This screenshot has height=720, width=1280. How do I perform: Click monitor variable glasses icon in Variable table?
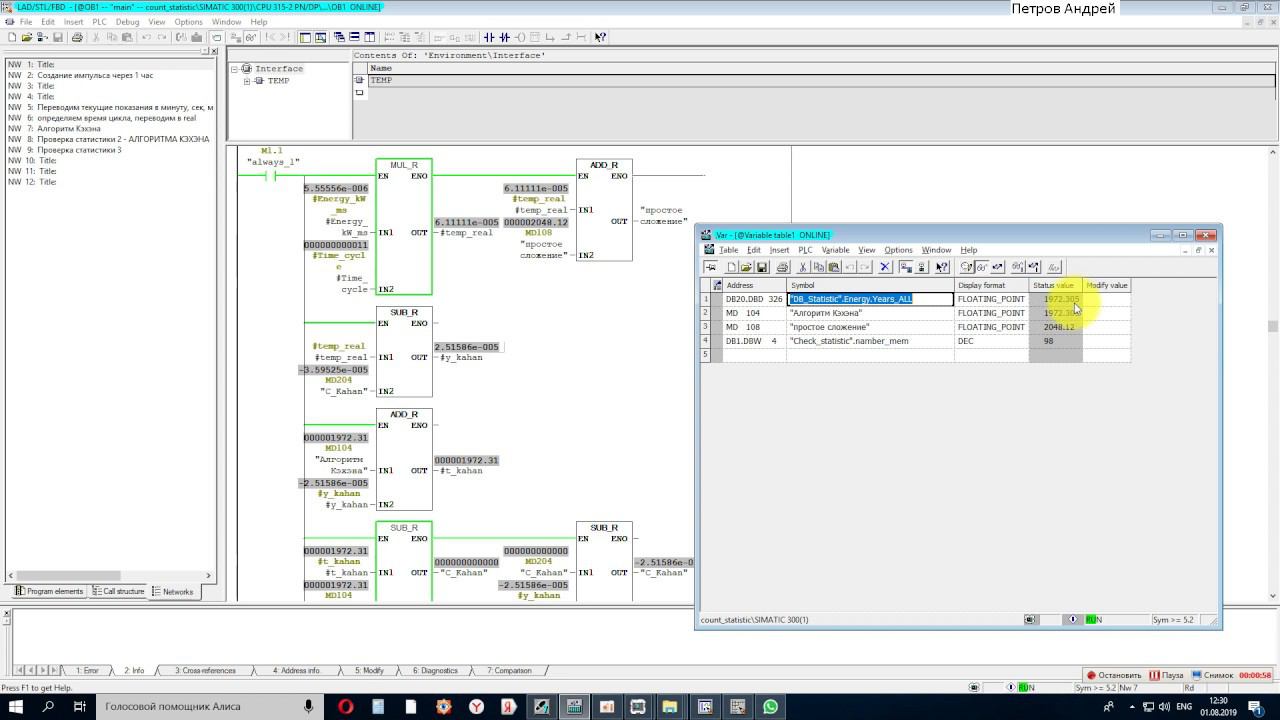coord(982,267)
